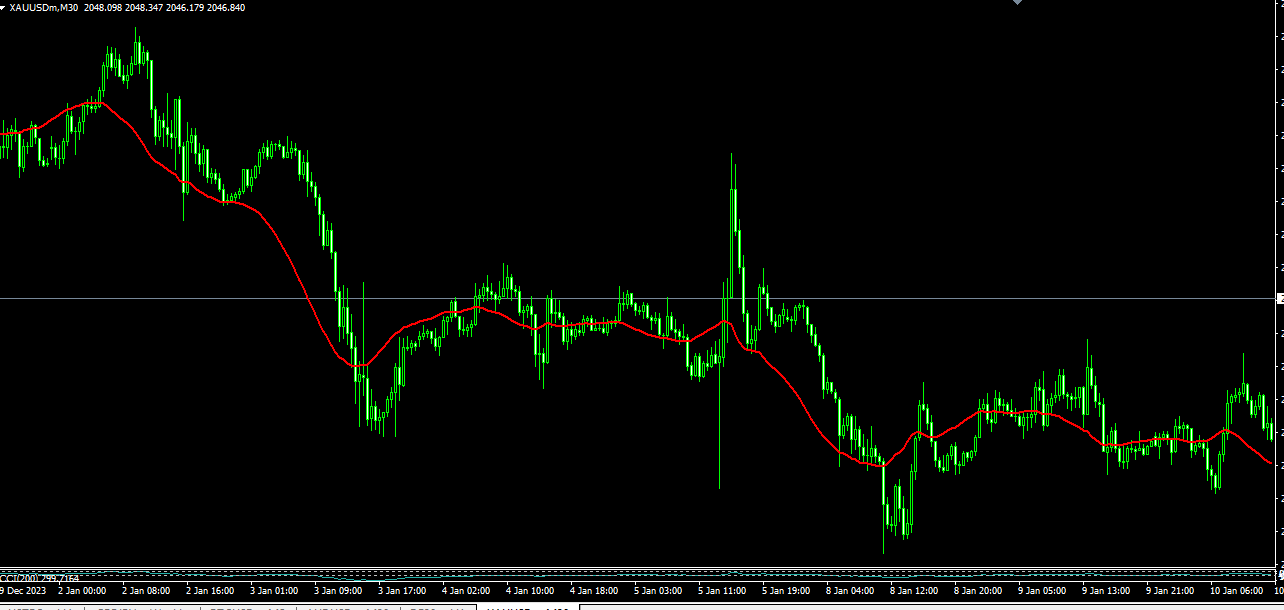This screenshot has width=1284, height=610.
Task: Click the 2 Jan 08:00 time label
Action: (146, 591)
